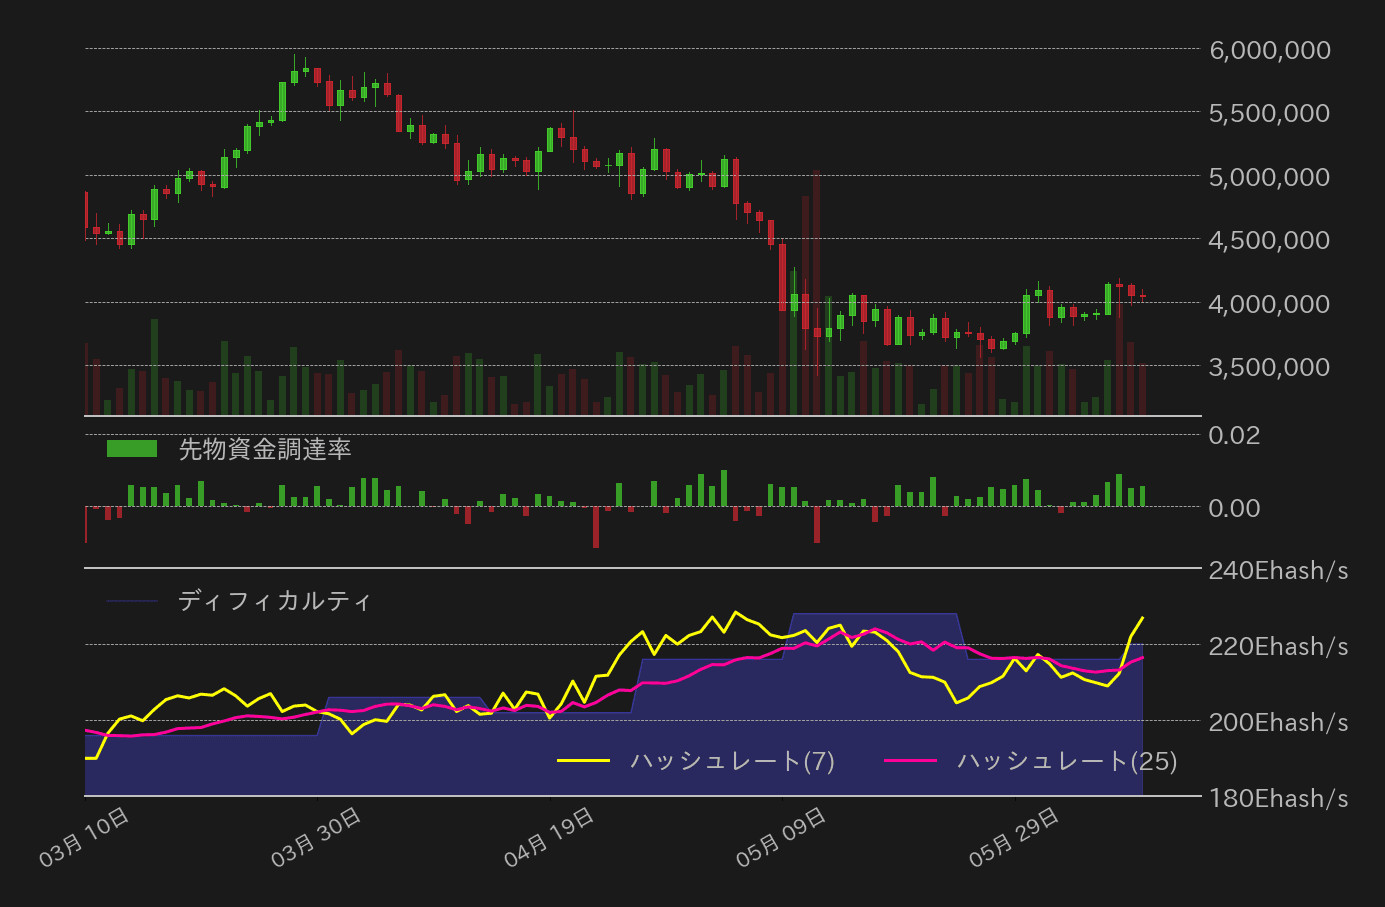Click the 3,500,000 price axis label
Screen dimensions: 1385x907
[x=1267, y=367]
